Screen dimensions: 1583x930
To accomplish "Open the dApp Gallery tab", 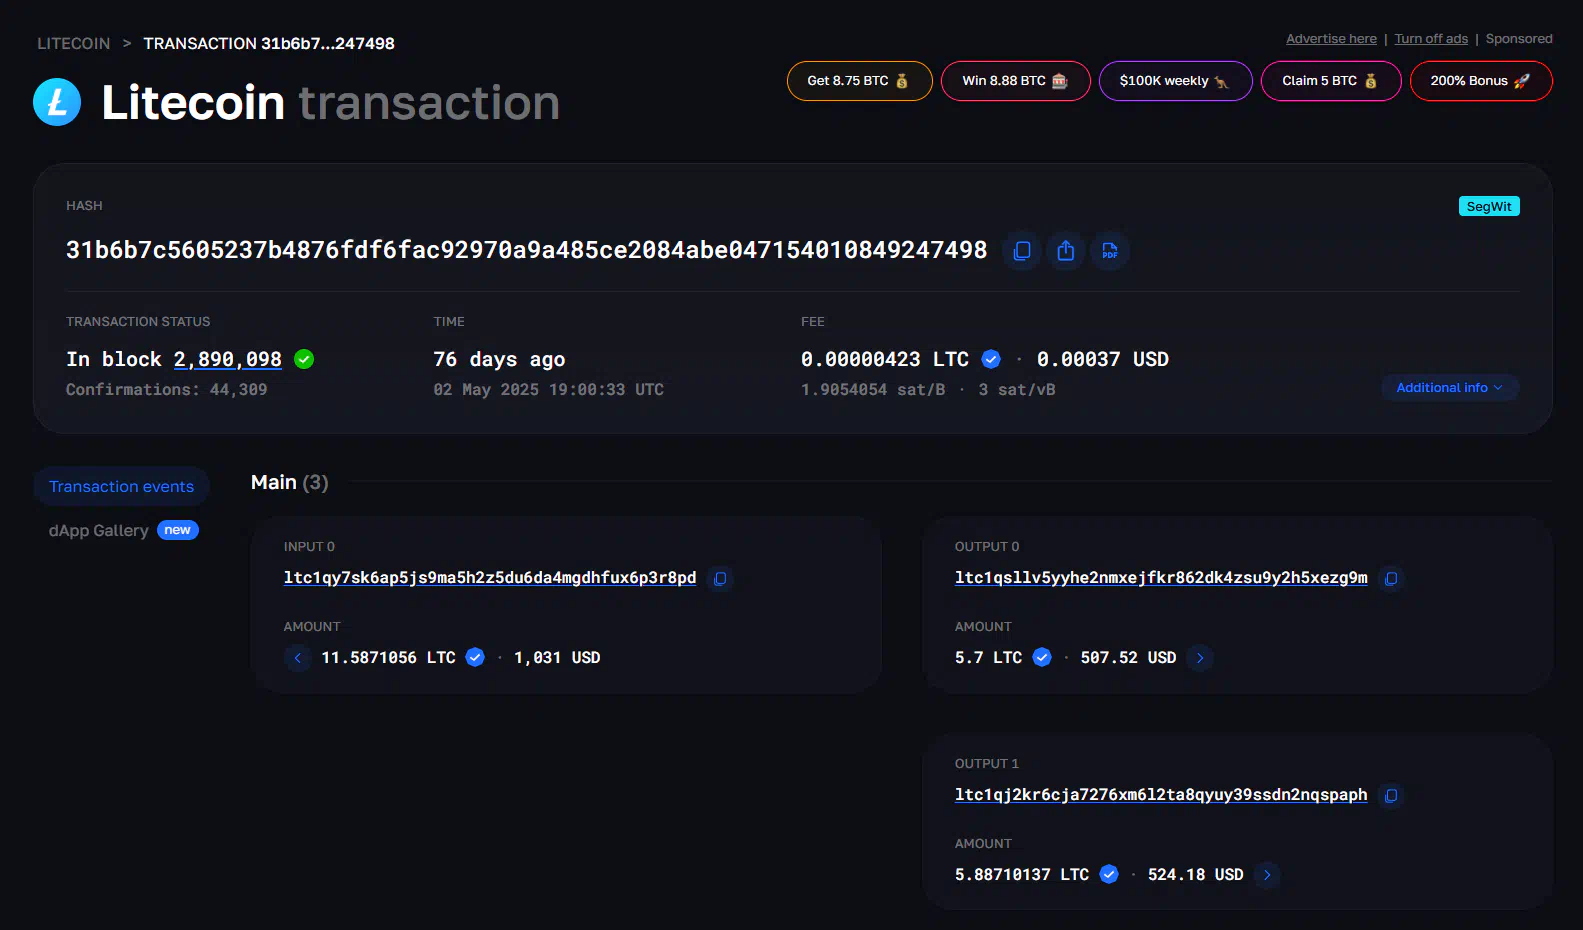I will click(98, 530).
